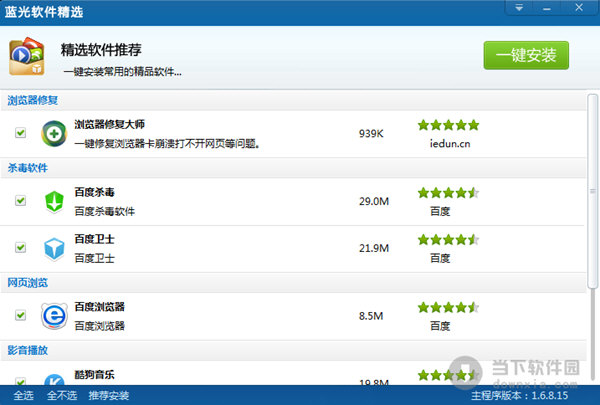Click the 8.5M size value
Viewport: 600px width, 405px height.
[371, 316]
